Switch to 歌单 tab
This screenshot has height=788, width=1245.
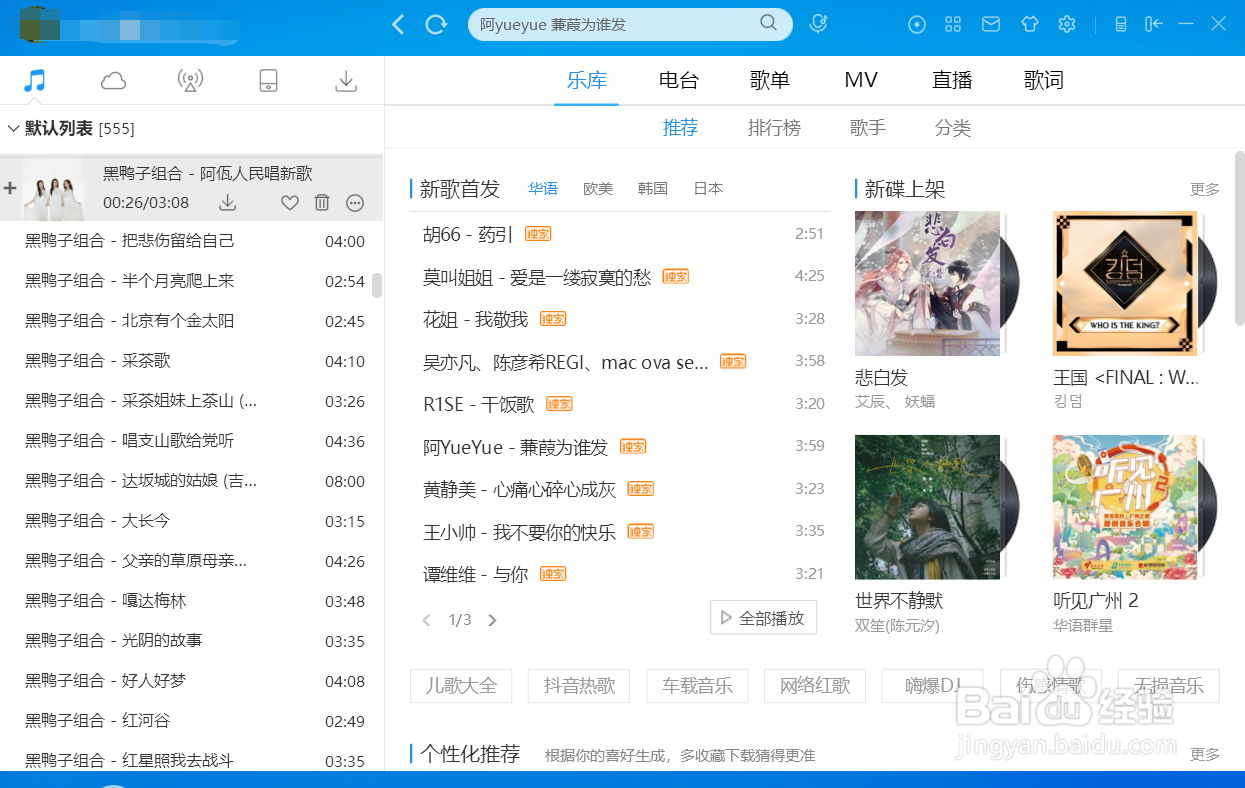770,80
